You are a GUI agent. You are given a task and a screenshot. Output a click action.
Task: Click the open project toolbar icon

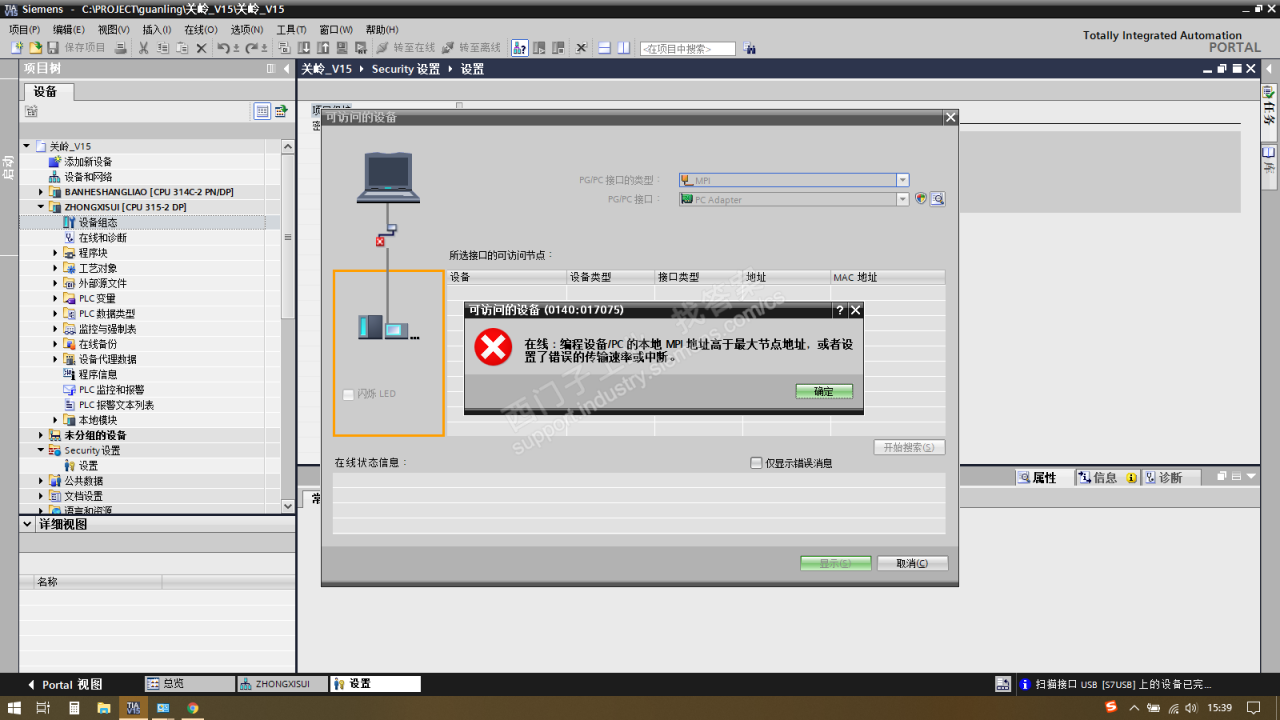36,48
